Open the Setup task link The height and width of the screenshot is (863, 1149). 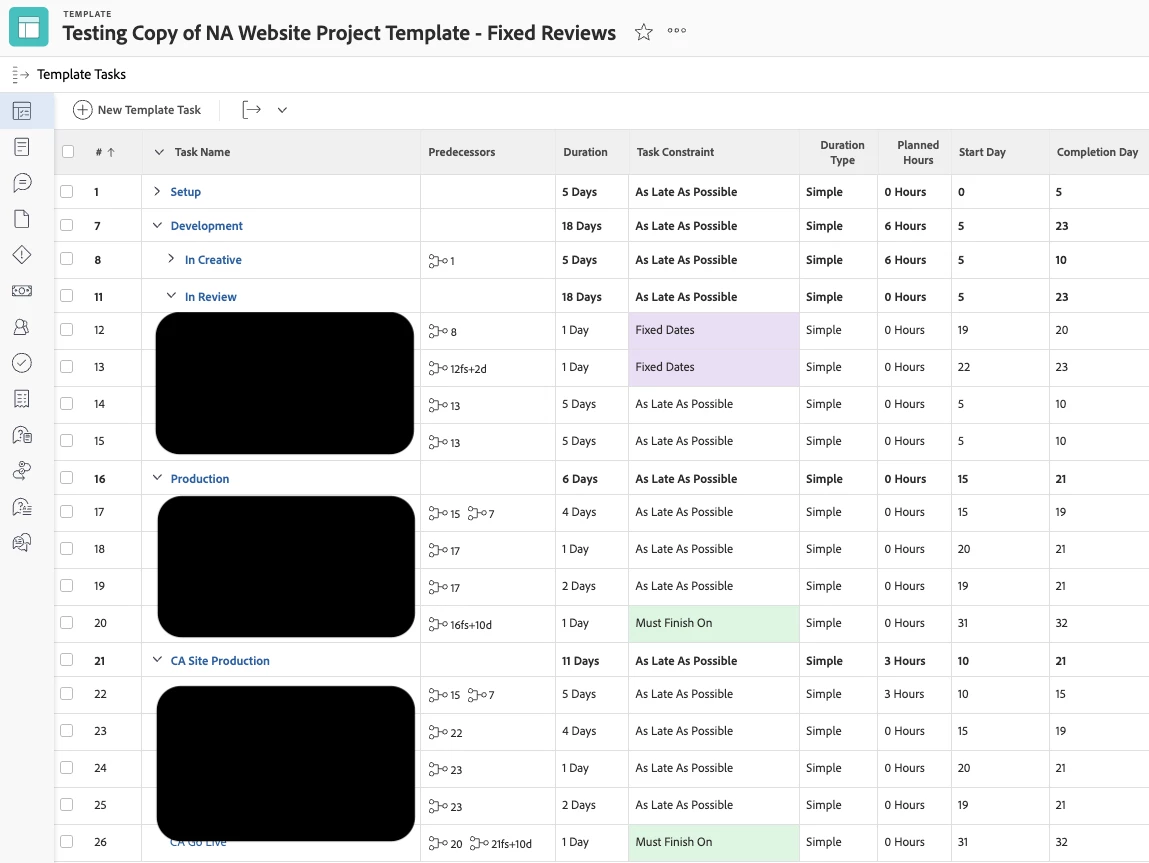pos(185,192)
